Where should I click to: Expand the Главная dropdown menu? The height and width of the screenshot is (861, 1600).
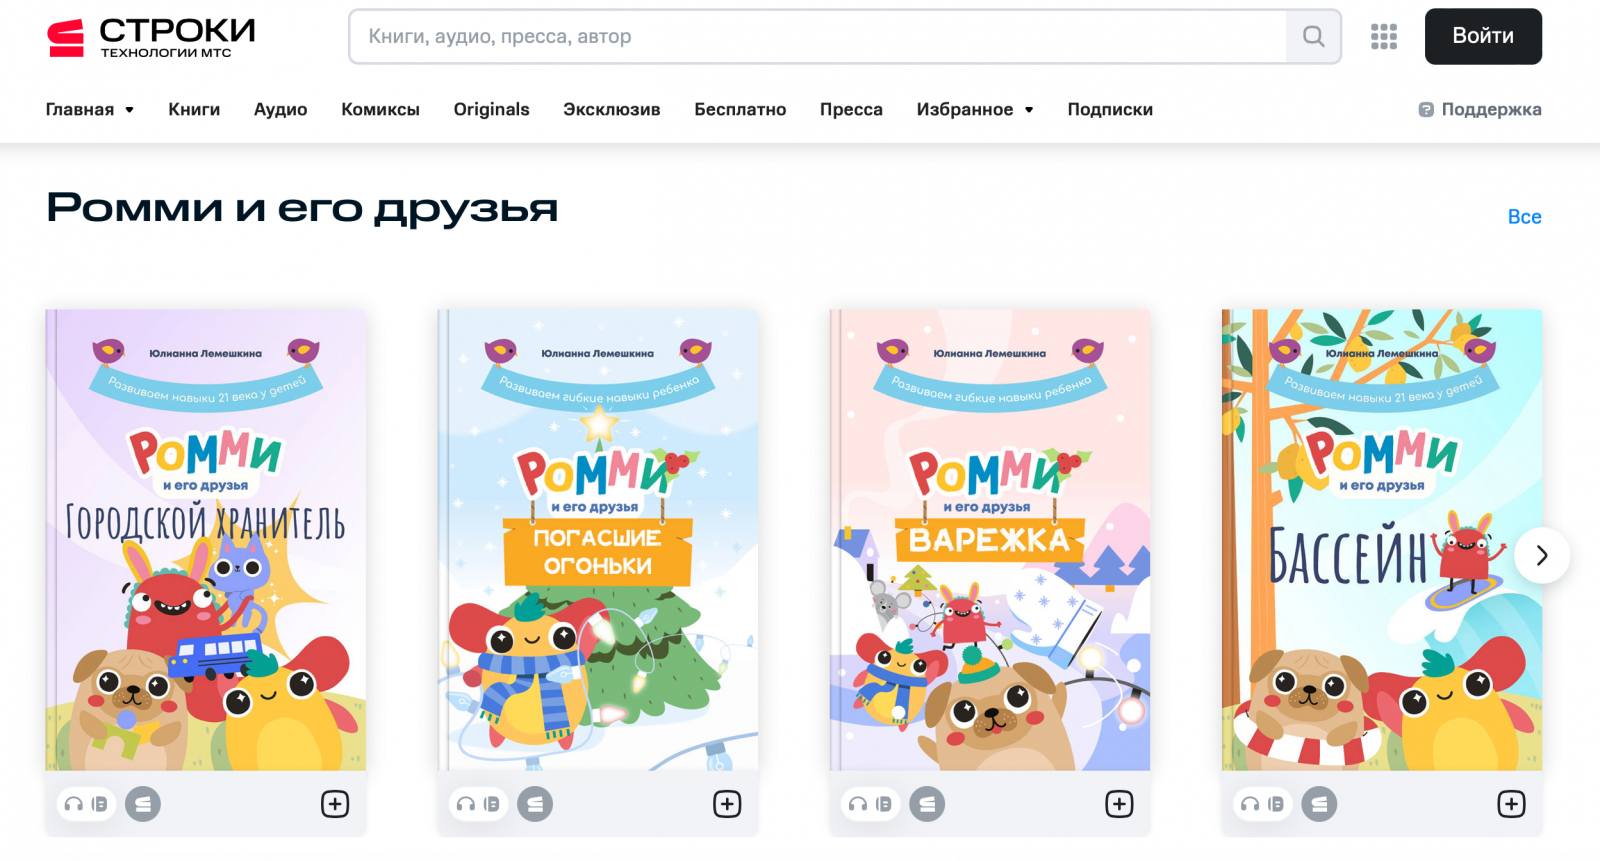90,110
